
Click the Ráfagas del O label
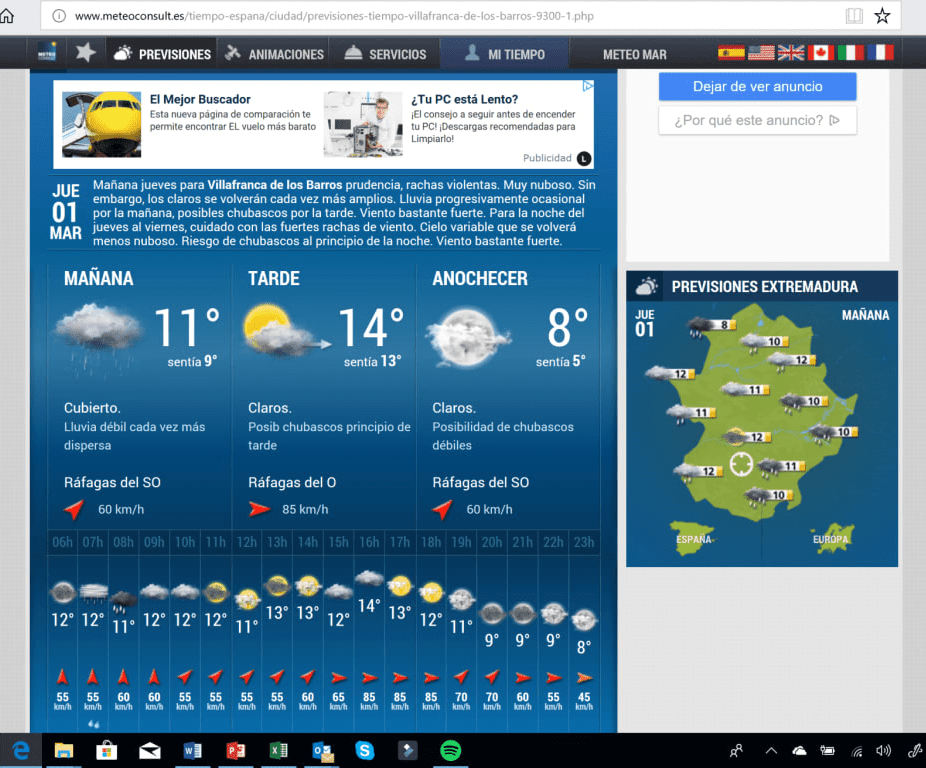292,483
